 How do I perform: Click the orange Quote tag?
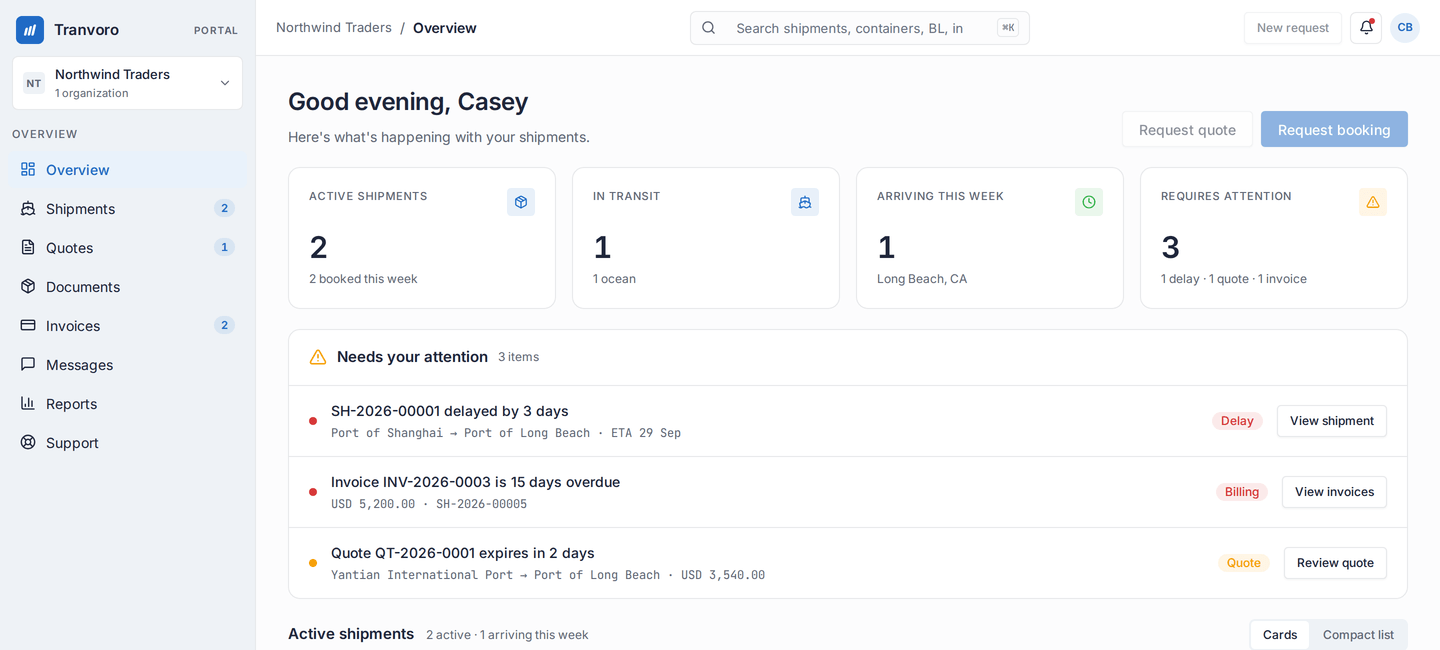(x=1244, y=563)
